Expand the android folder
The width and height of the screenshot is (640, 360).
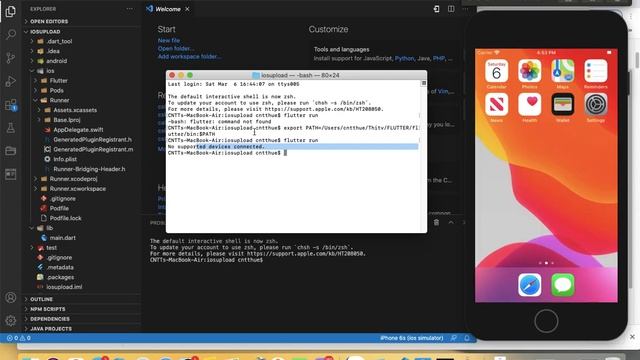point(56,61)
